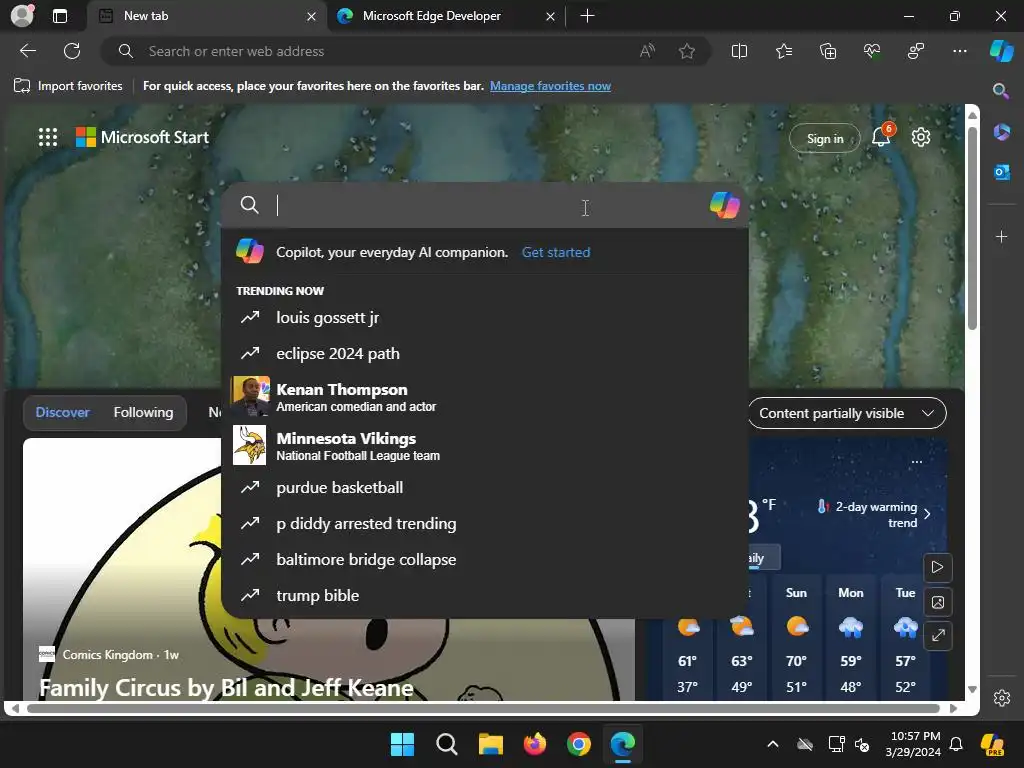Image resolution: width=1024 pixels, height=768 pixels.
Task: Go back with the back arrow
Action: point(28,51)
